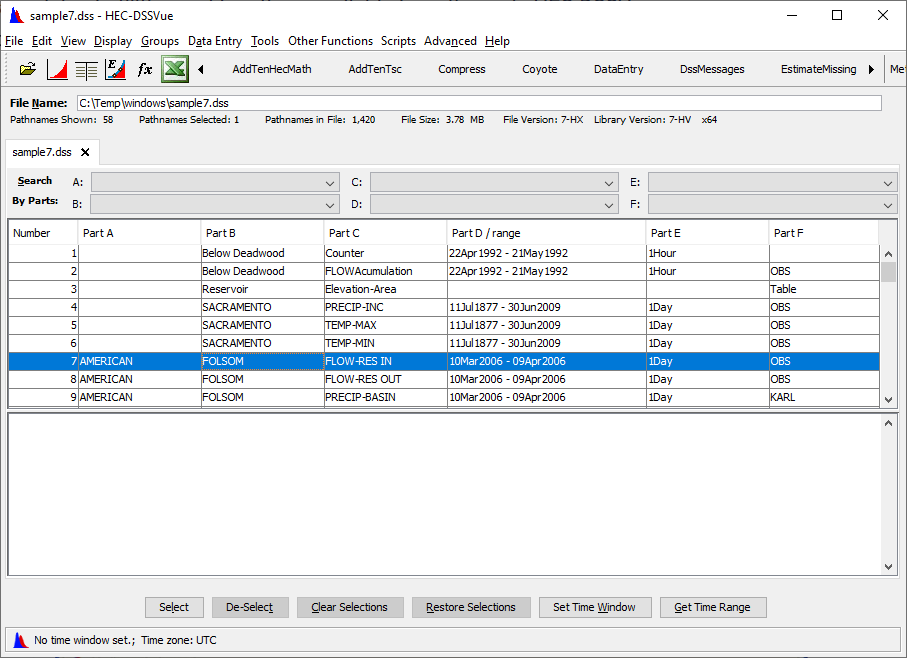
Task: Open the tabulate data icon
Action: pyautogui.click(x=86, y=69)
